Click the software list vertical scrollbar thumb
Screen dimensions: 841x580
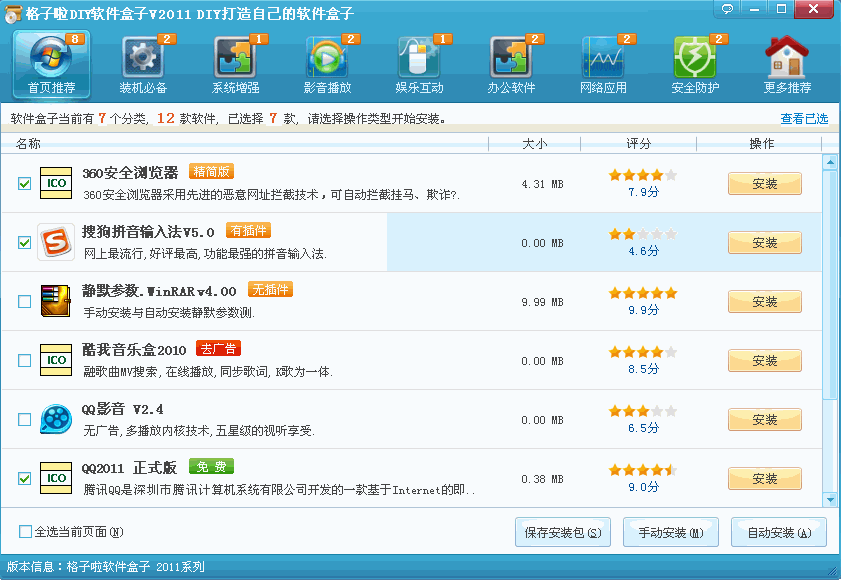pyautogui.click(x=830, y=284)
